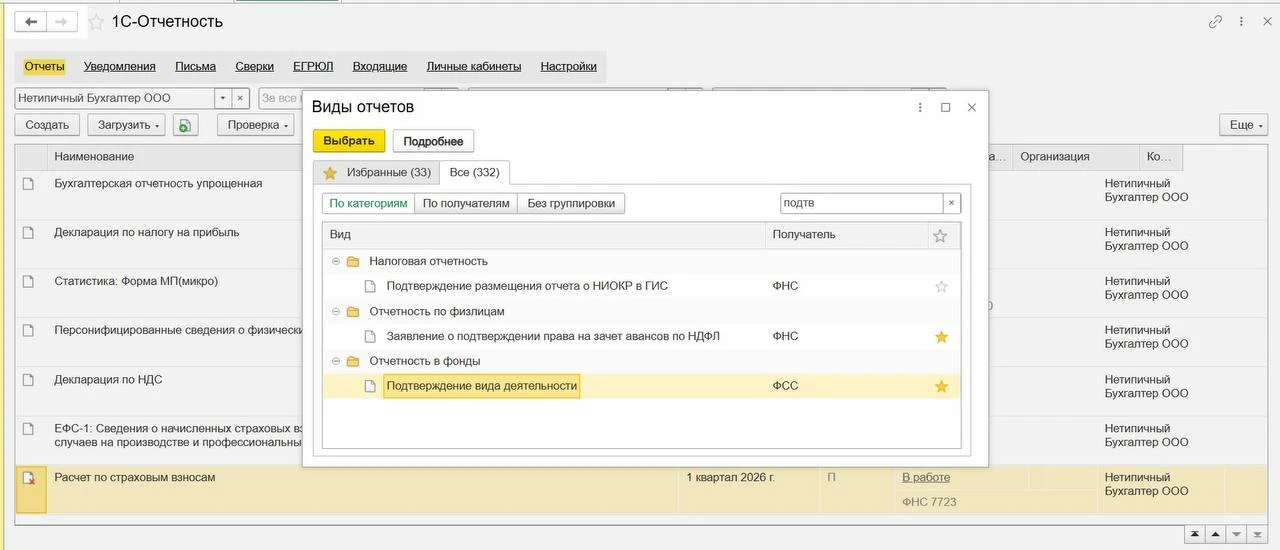Switch to the Избранные (33) tab
Image resolution: width=1280 pixels, height=550 pixels.
pos(376,173)
